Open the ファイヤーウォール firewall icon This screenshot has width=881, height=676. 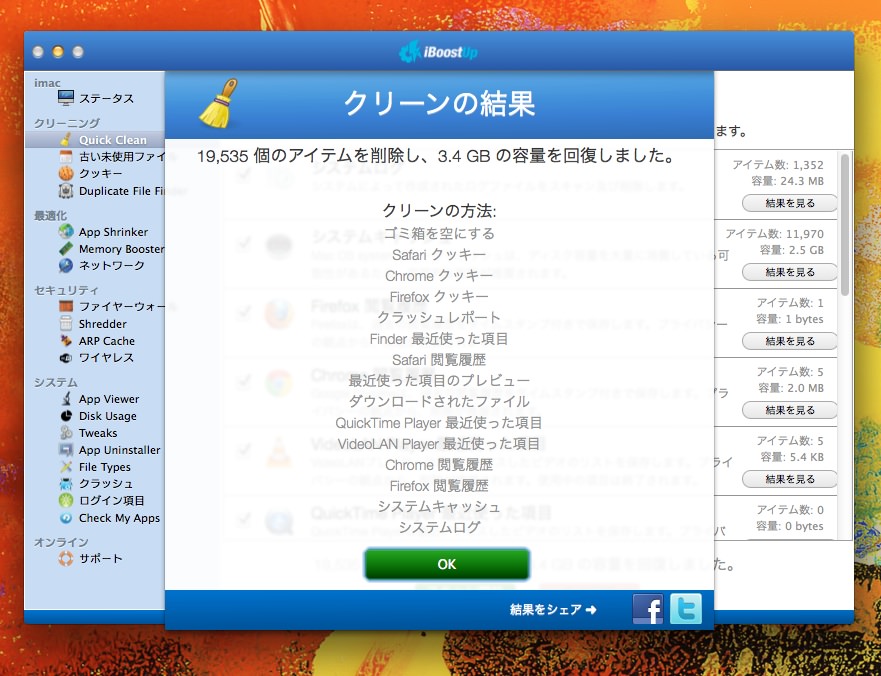click(x=66, y=306)
